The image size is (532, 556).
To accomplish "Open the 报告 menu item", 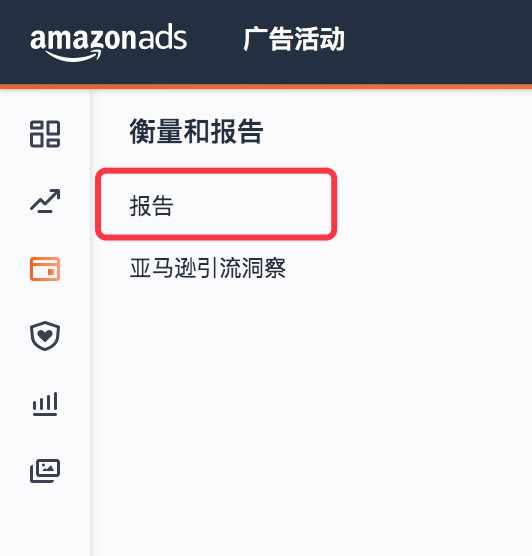I will [x=151, y=205].
